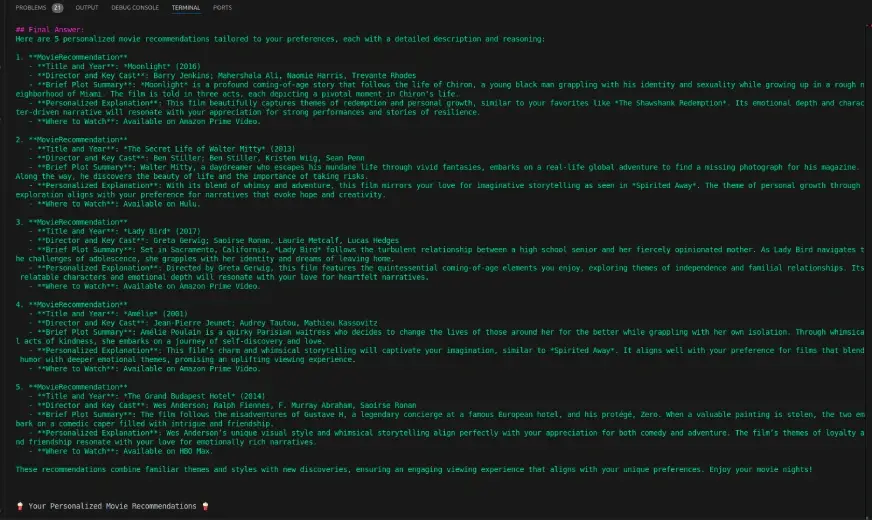This screenshot has width=872, height=520.
Task: Click the popcorn emoji before 'Your Personalized'
Action: point(20,506)
